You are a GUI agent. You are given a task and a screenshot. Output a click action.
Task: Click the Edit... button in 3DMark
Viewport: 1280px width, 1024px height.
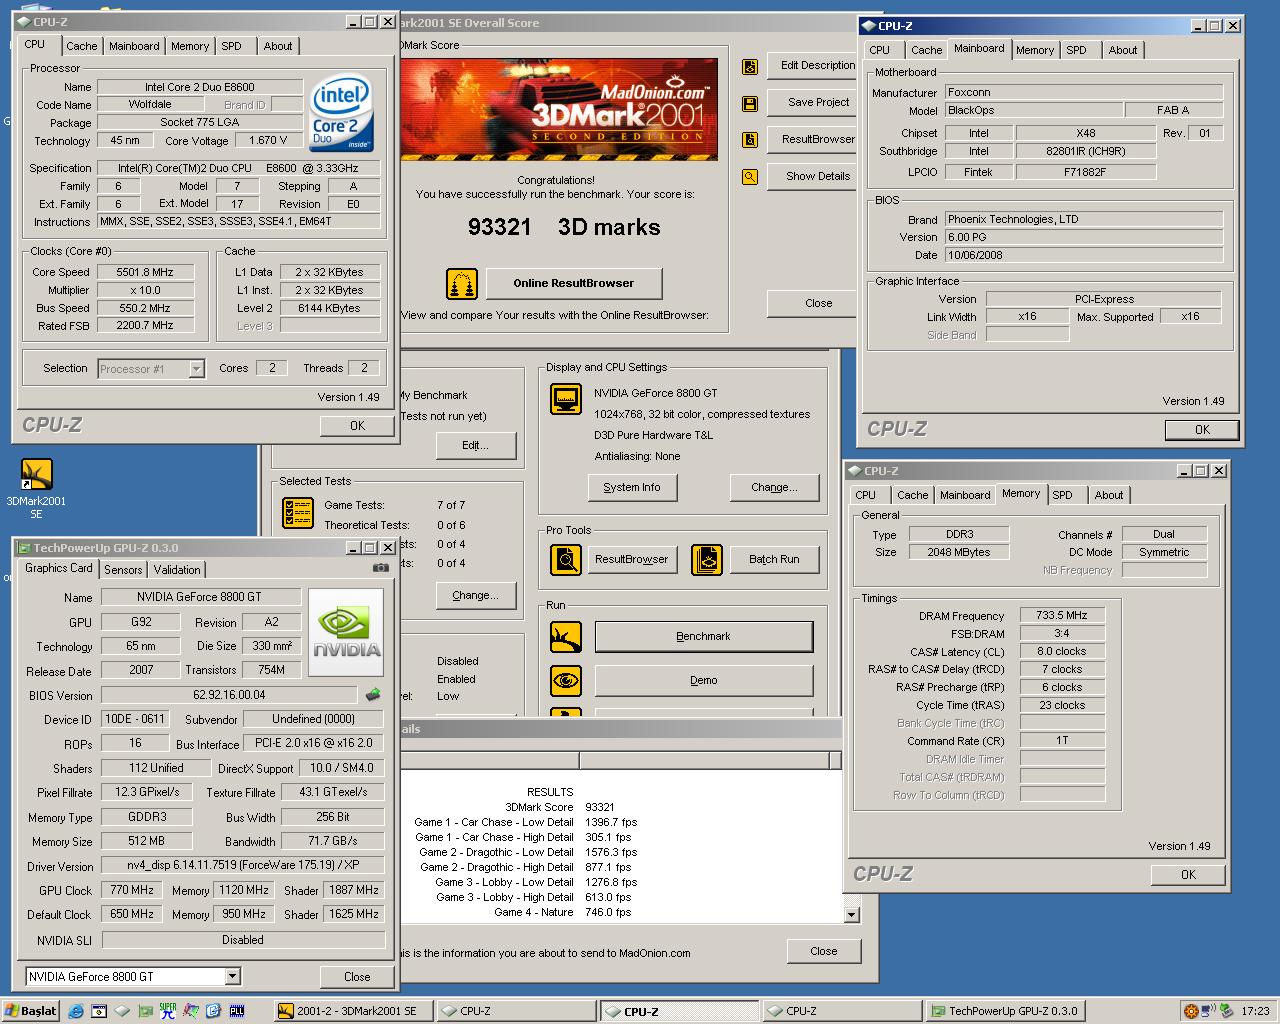(x=475, y=445)
